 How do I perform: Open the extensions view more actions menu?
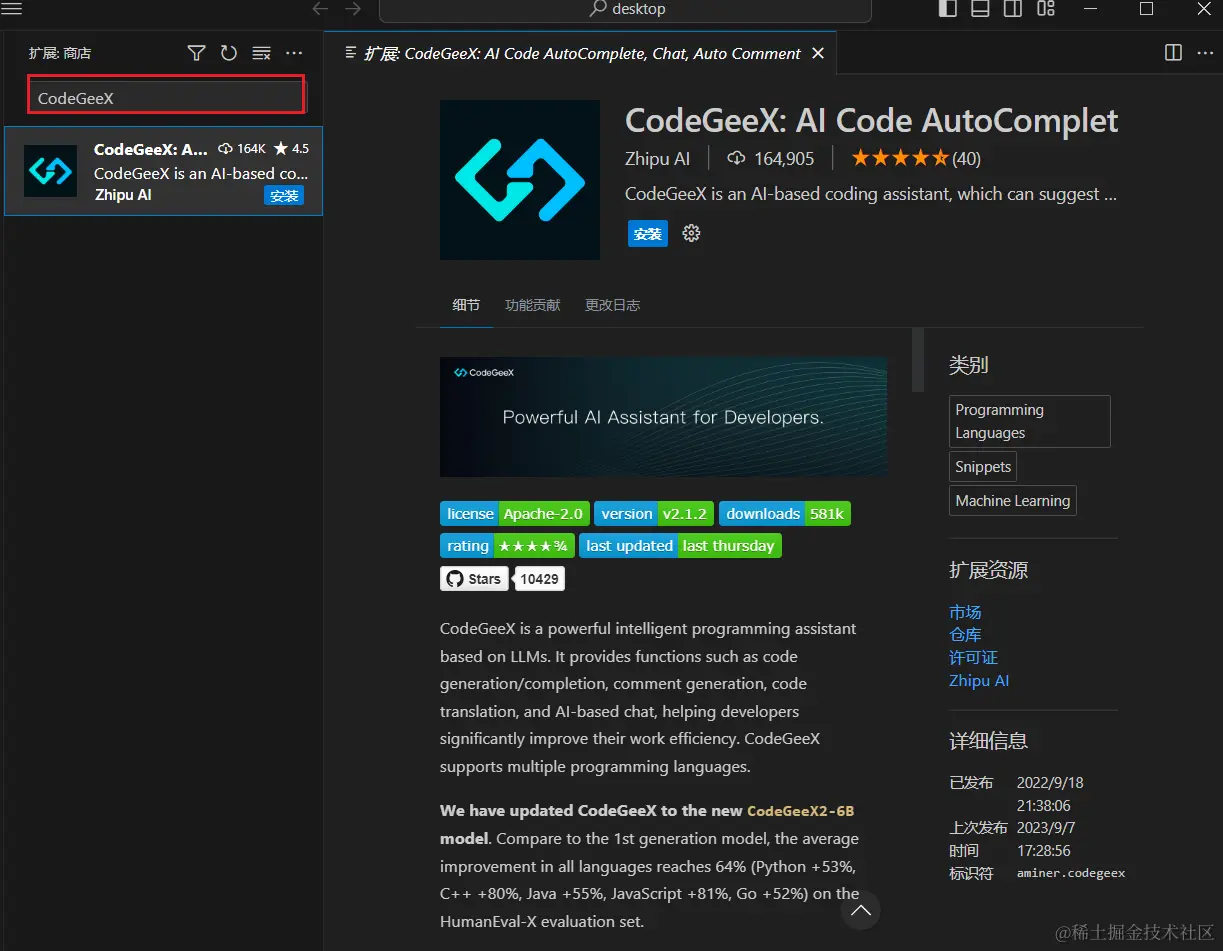point(294,53)
